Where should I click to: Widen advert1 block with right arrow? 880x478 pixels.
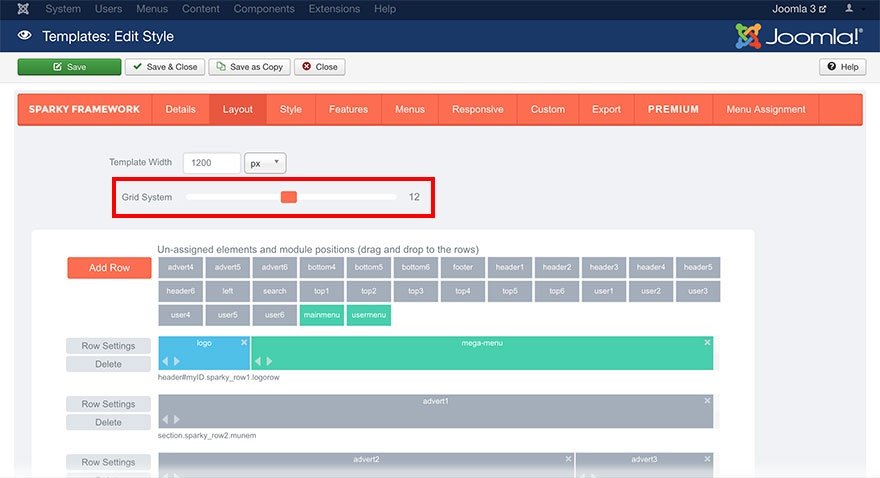pos(177,419)
